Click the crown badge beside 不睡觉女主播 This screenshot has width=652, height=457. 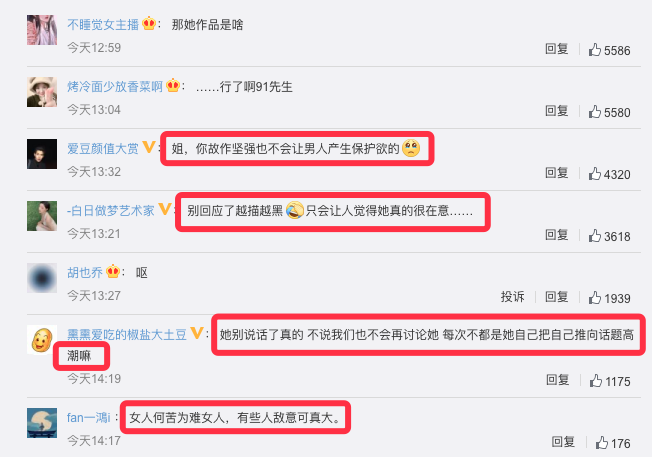click(x=149, y=23)
